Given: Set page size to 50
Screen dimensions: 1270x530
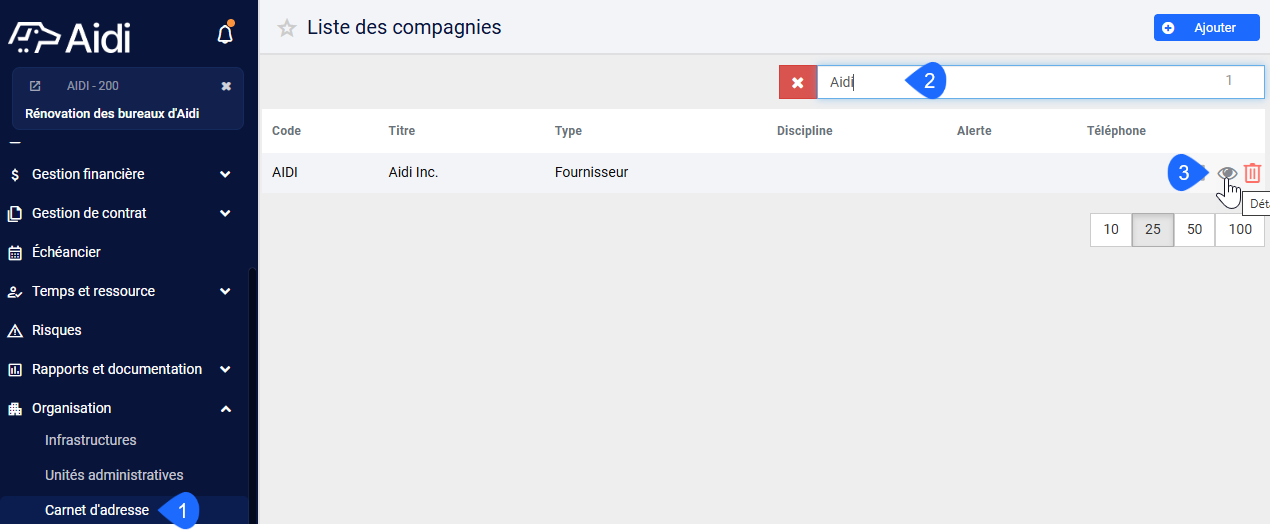Looking at the screenshot, I should (x=1194, y=229).
